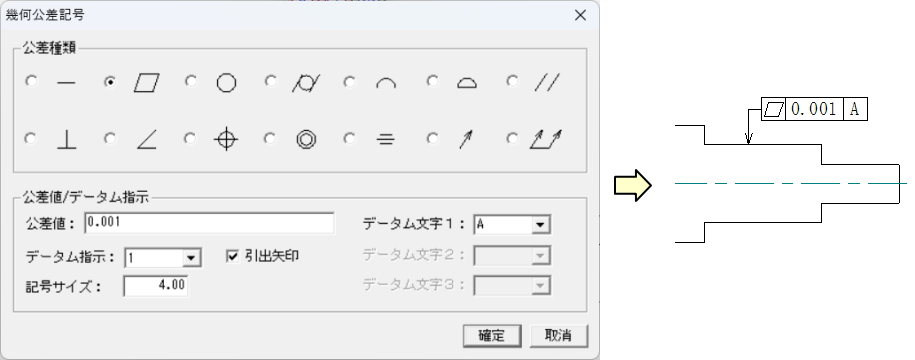Cancel with the 取消 button
This screenshot has height=360, width=915.
(x=558, y=336)
